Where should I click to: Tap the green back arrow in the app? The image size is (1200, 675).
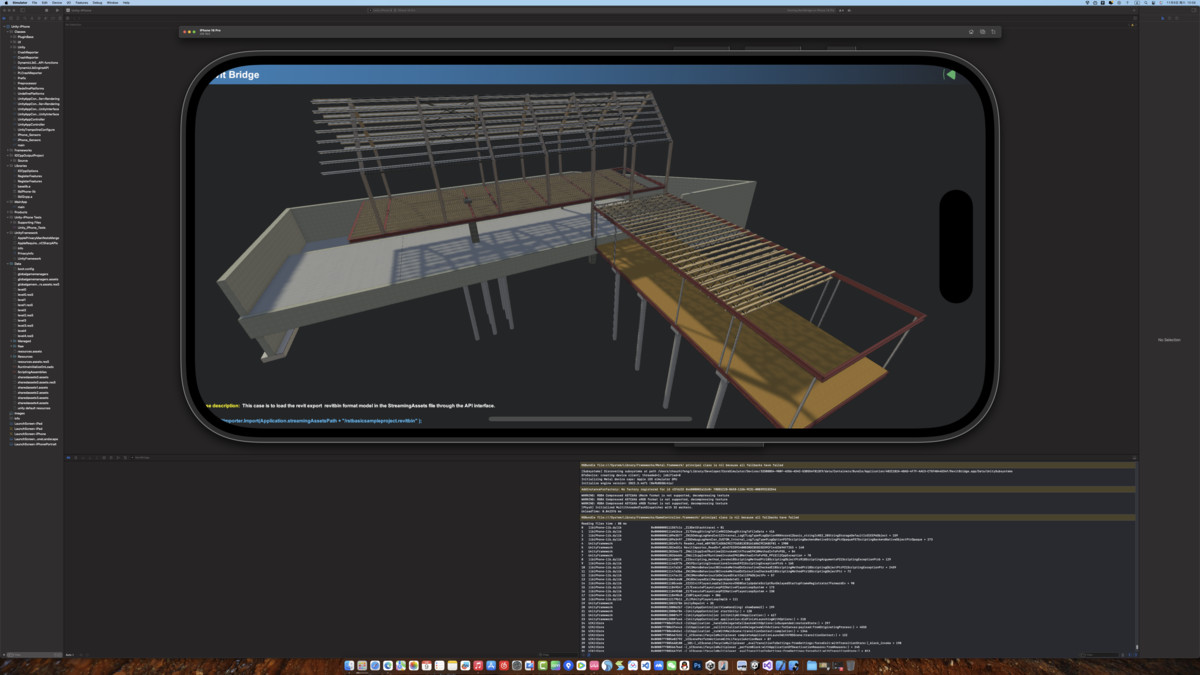tap(950, 74)
